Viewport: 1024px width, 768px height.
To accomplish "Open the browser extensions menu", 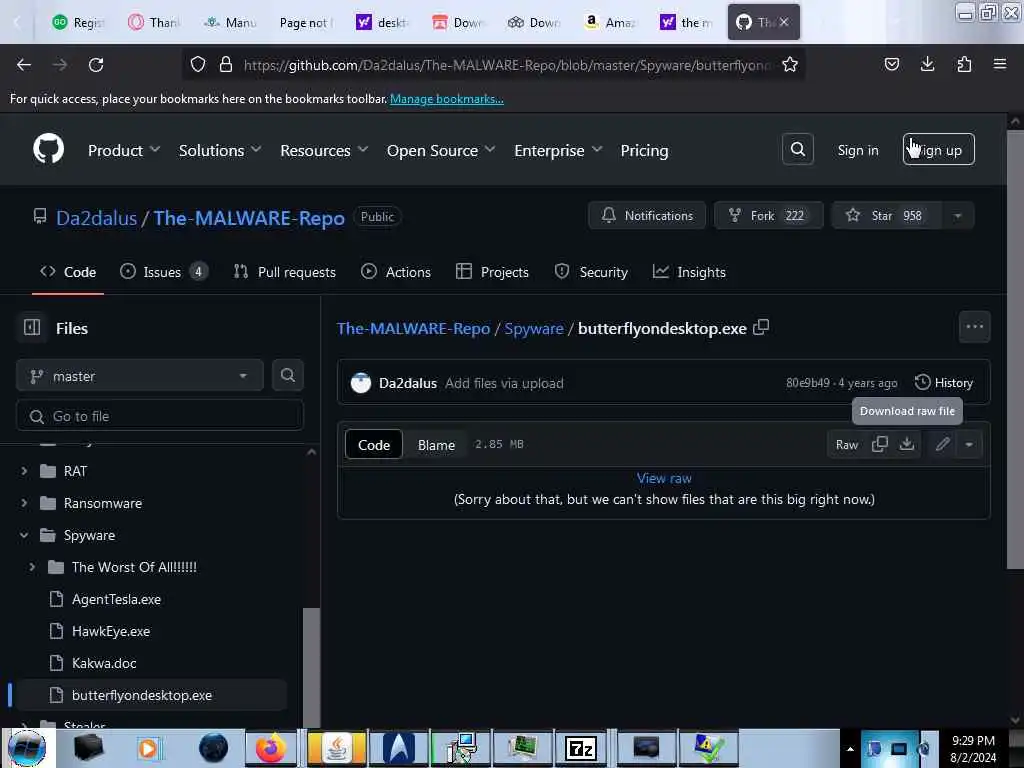I will click(x=964, y=65).
